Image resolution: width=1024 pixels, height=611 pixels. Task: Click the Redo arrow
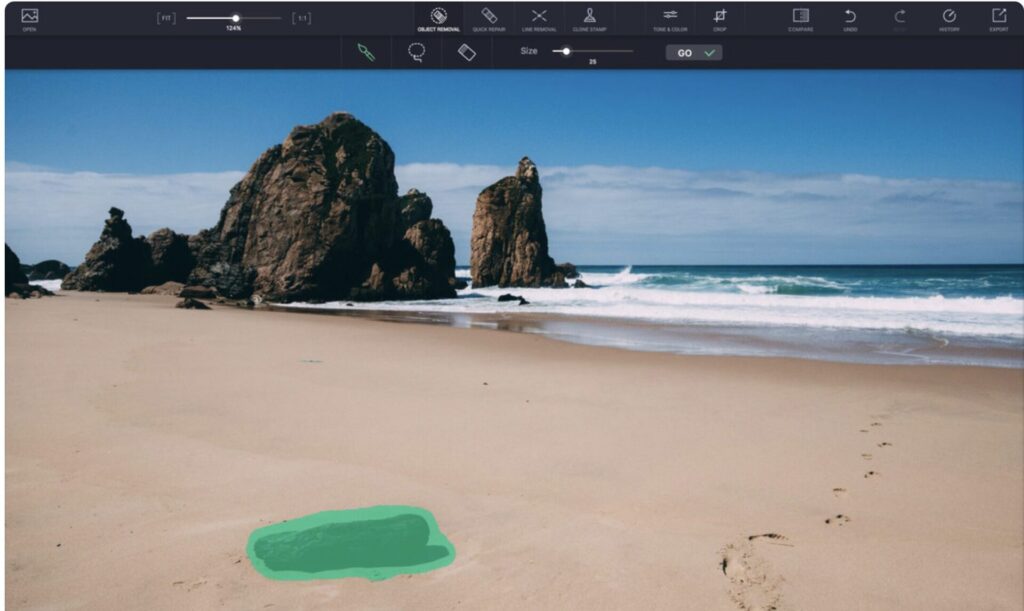point(900,18)
